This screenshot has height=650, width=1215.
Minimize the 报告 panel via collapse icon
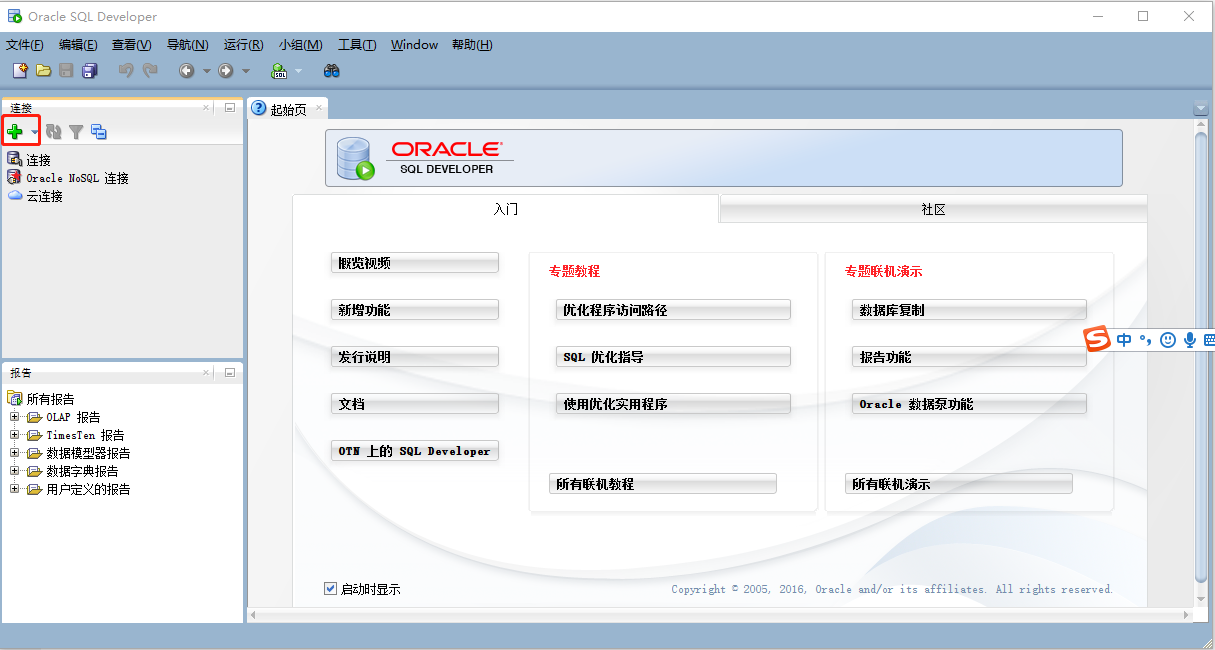point(228,373)
